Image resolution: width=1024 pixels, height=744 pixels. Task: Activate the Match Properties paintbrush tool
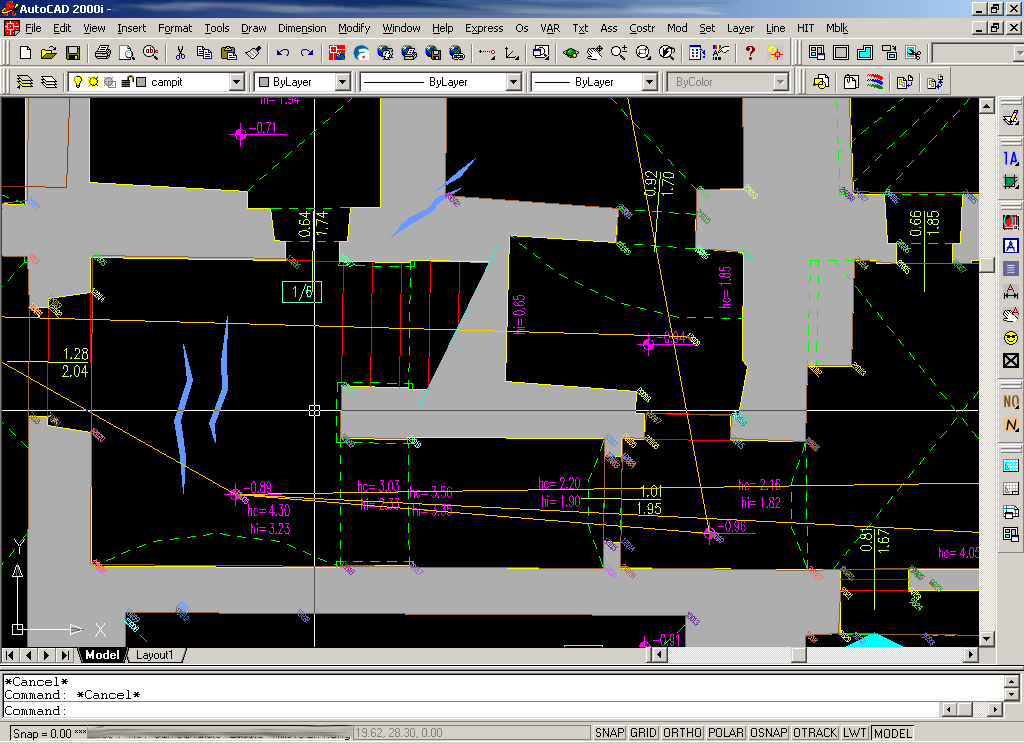click(253, 53)
